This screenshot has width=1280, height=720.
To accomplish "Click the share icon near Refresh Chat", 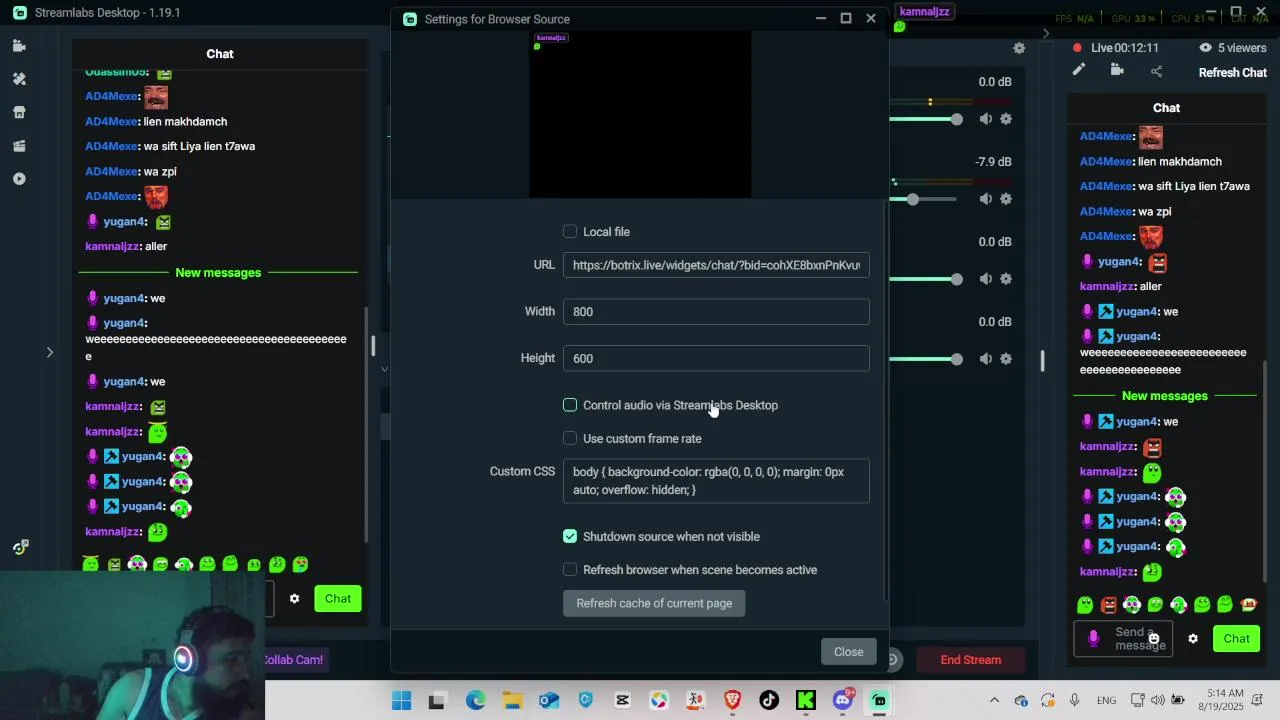I will [1157, 71].
